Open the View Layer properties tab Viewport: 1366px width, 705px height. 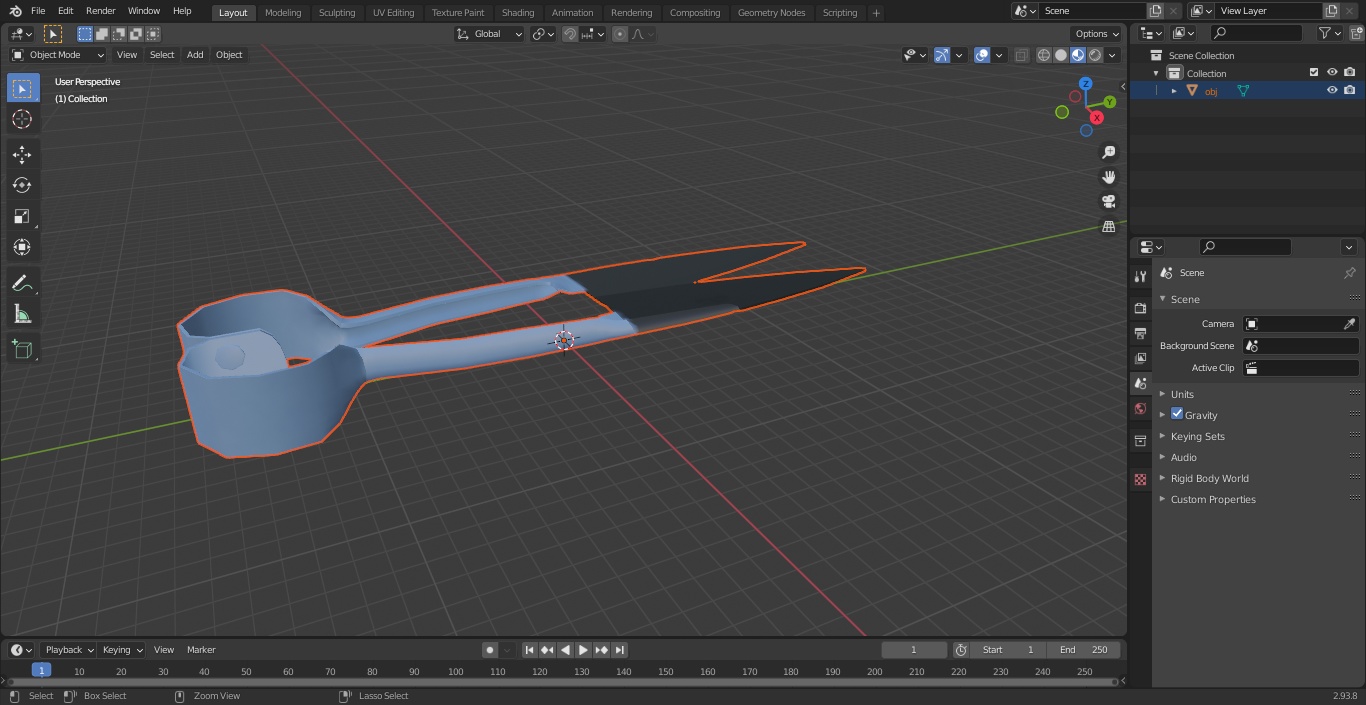tap(1140, 358)
